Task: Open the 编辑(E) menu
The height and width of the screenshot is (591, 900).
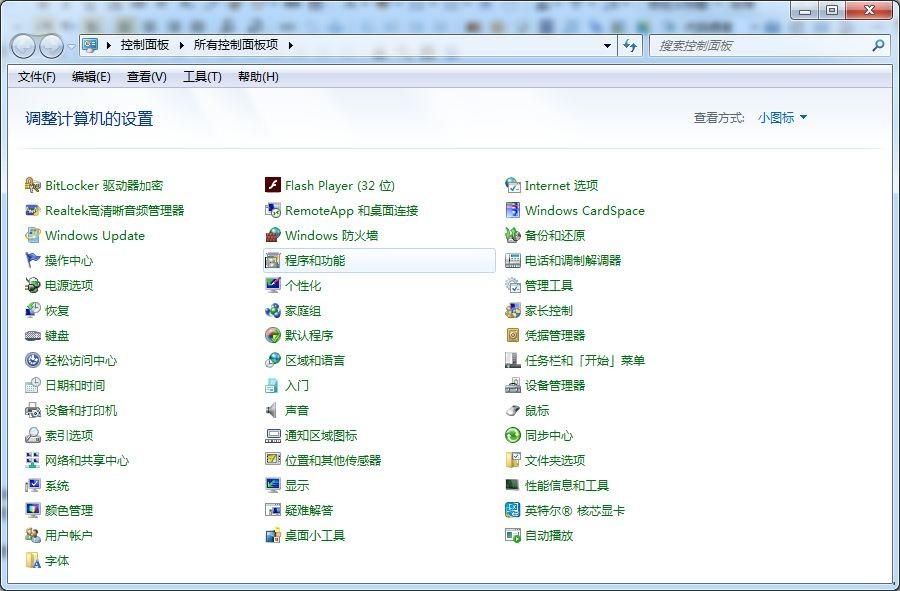Action: (x=91, y=77)
